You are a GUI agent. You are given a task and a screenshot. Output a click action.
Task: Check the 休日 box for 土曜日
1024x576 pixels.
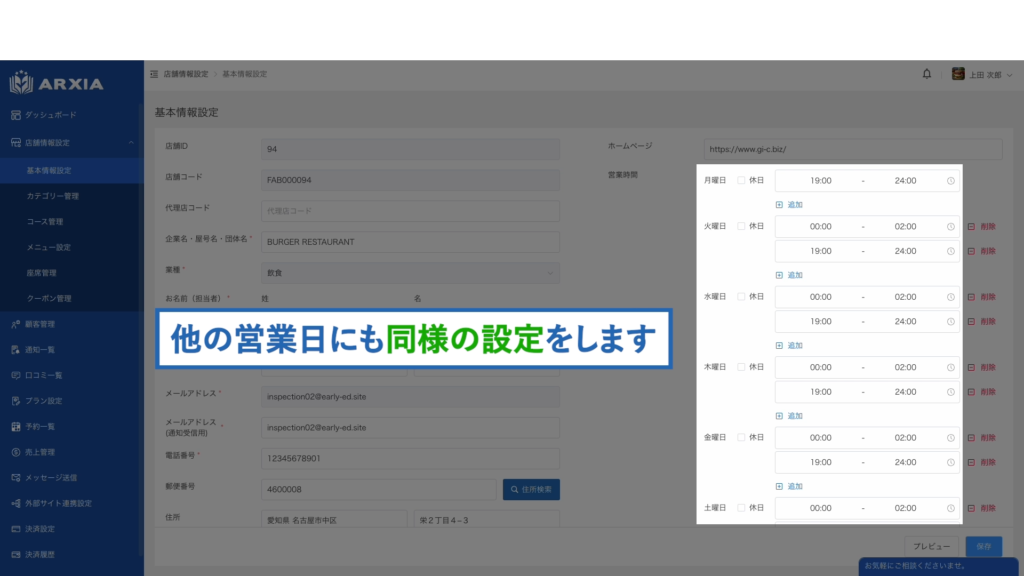click(741, 507)
